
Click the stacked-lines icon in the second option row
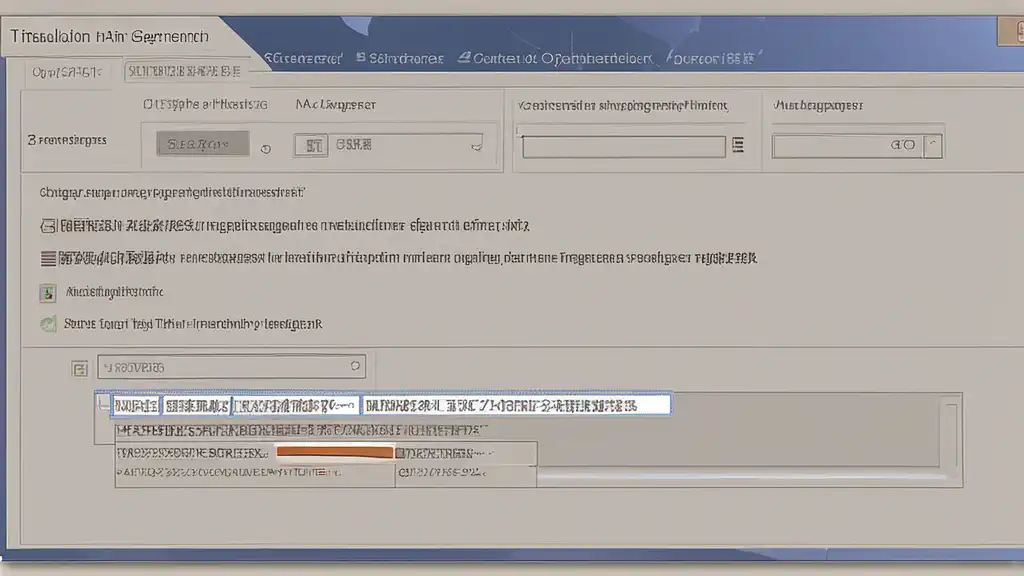tap(48, 259)
